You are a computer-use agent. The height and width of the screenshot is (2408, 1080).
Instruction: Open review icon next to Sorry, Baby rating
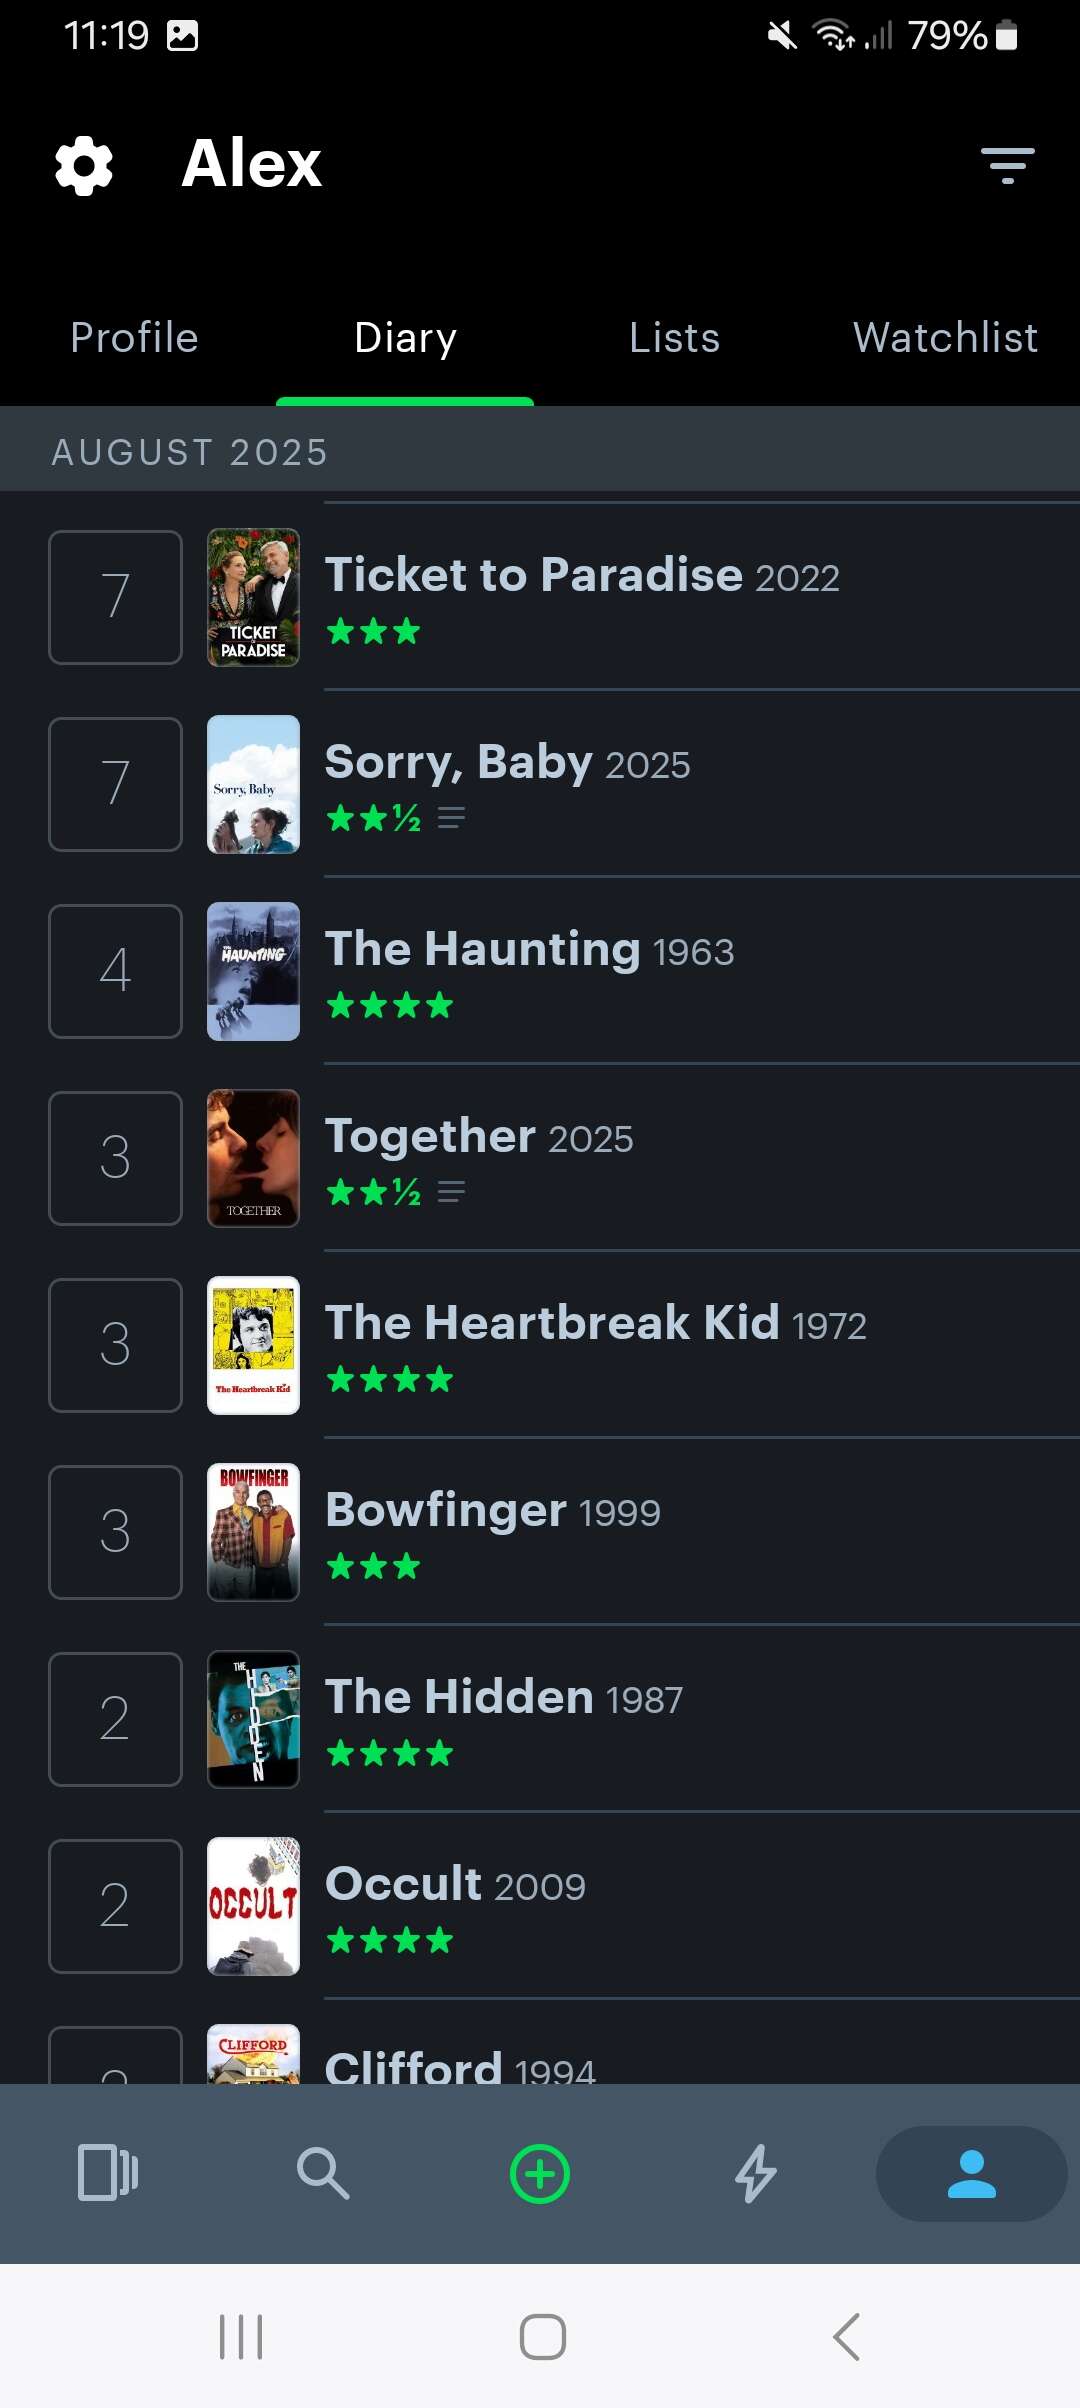(451, 818)
